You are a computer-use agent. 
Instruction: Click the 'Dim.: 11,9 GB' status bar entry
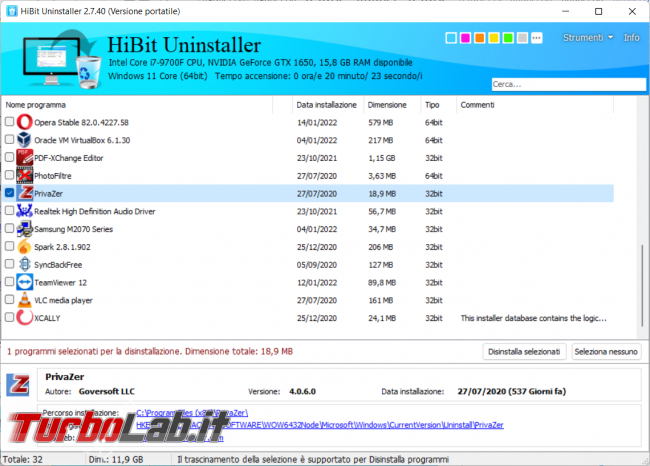pos(116,459)
